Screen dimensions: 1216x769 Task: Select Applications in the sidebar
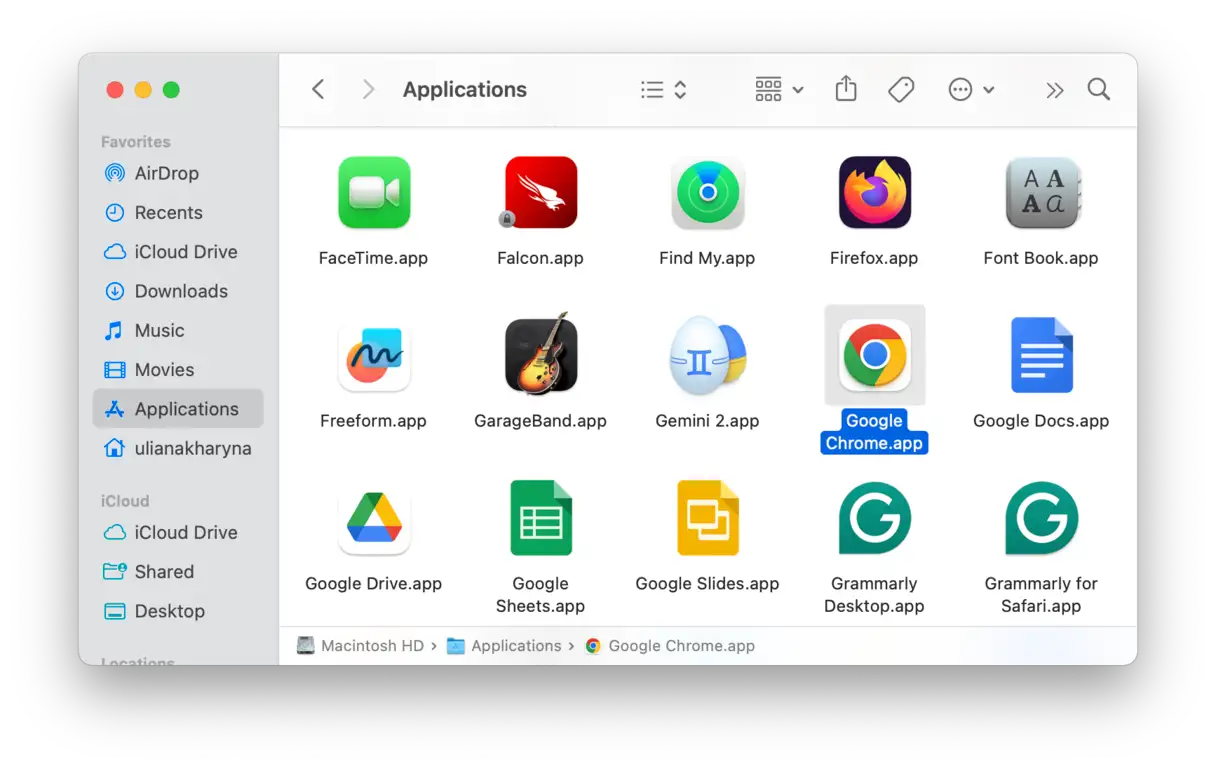coord(178,409)
